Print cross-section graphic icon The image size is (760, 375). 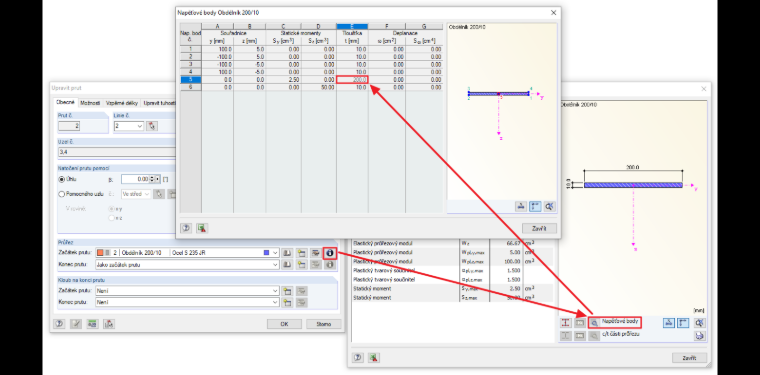(699, 335)
